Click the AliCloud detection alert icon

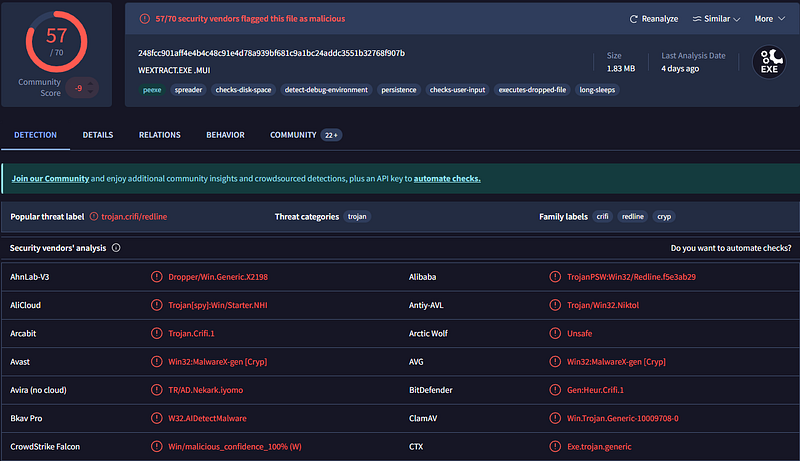[x=156, y=305]
